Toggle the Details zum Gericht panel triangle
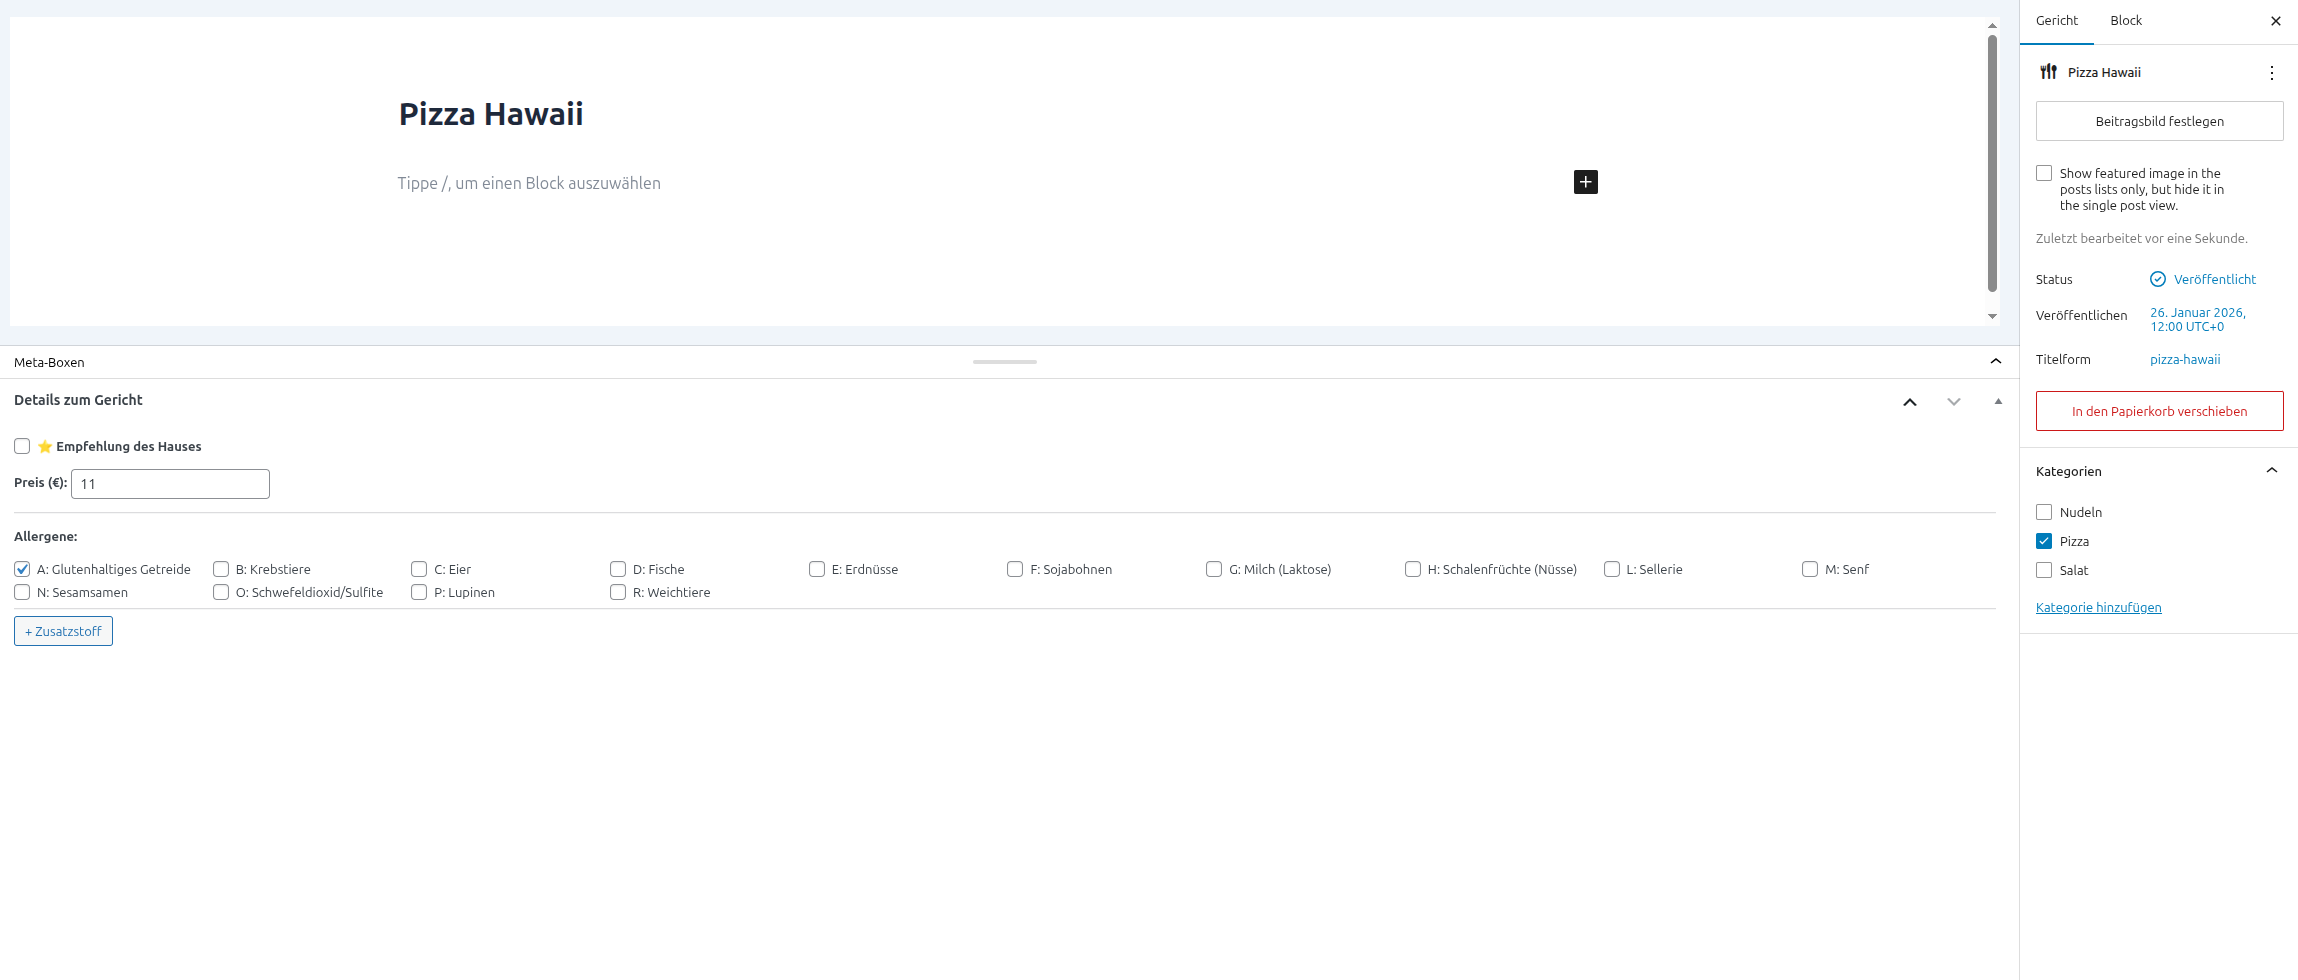The width and height of the screenshot is (2298, 980). [x=1998, y=402]
